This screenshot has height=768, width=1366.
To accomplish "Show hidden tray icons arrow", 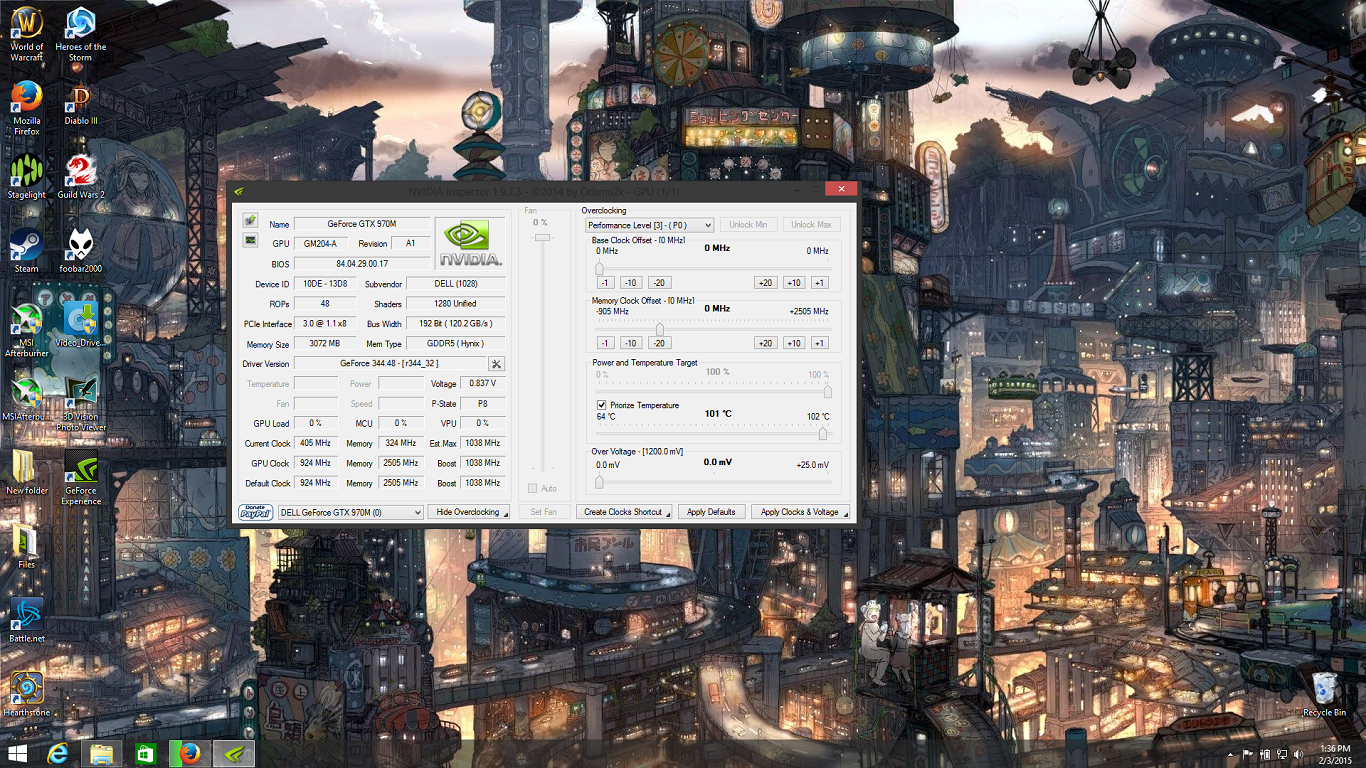I will (1230, 754).
